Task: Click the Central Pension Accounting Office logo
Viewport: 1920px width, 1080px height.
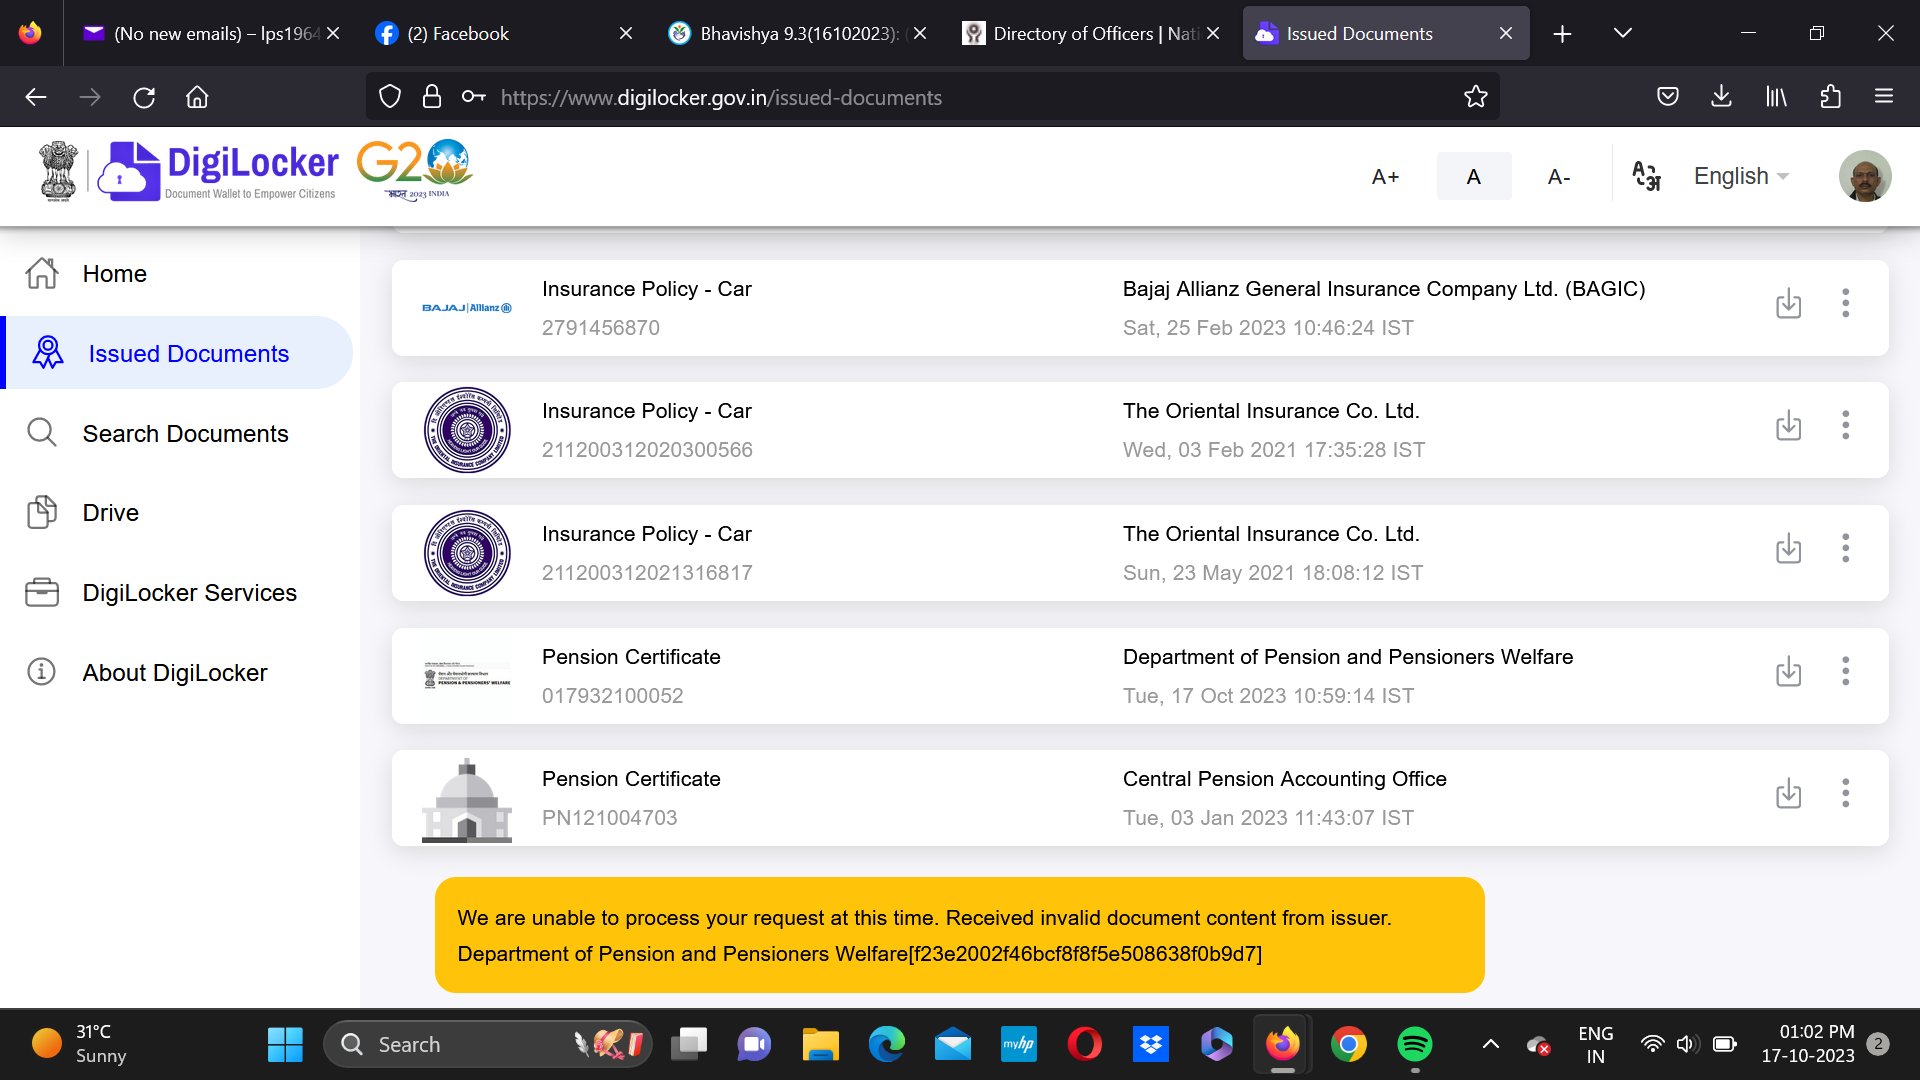Action: click(467, 800)
